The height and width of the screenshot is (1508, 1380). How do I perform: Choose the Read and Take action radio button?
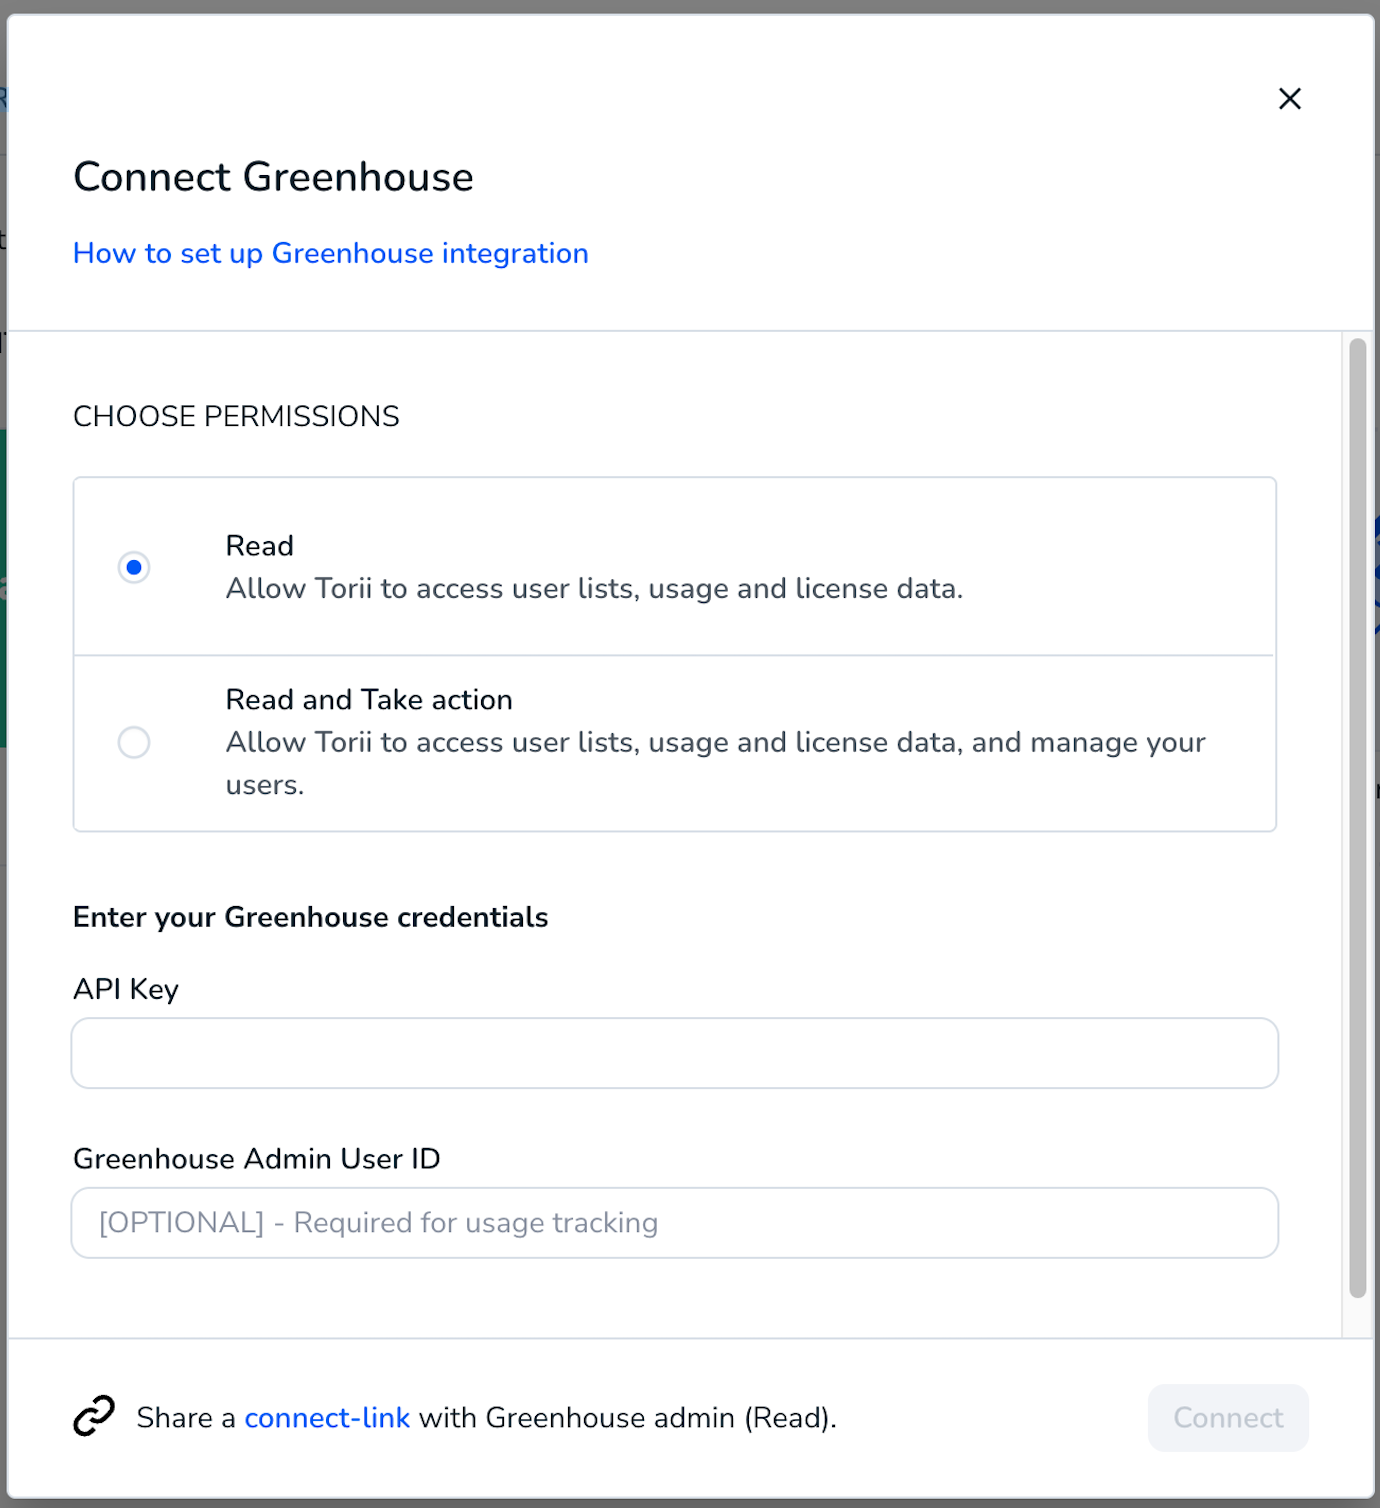point(134,742)
